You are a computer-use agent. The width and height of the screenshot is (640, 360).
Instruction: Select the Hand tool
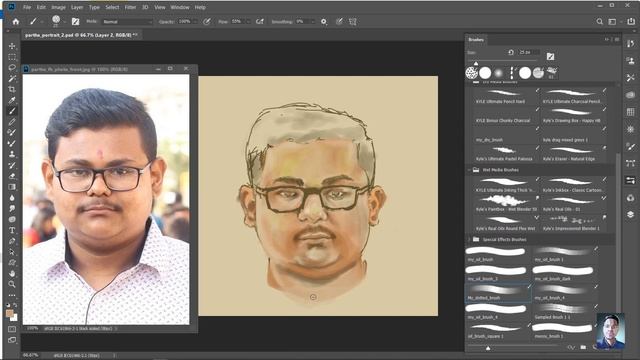click(12, 273)
